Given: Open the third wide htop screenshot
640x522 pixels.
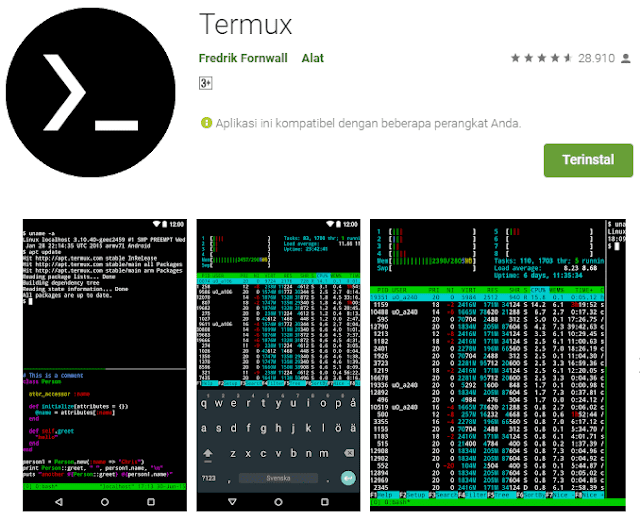Looking at the screenshot, I should point(498,365).
